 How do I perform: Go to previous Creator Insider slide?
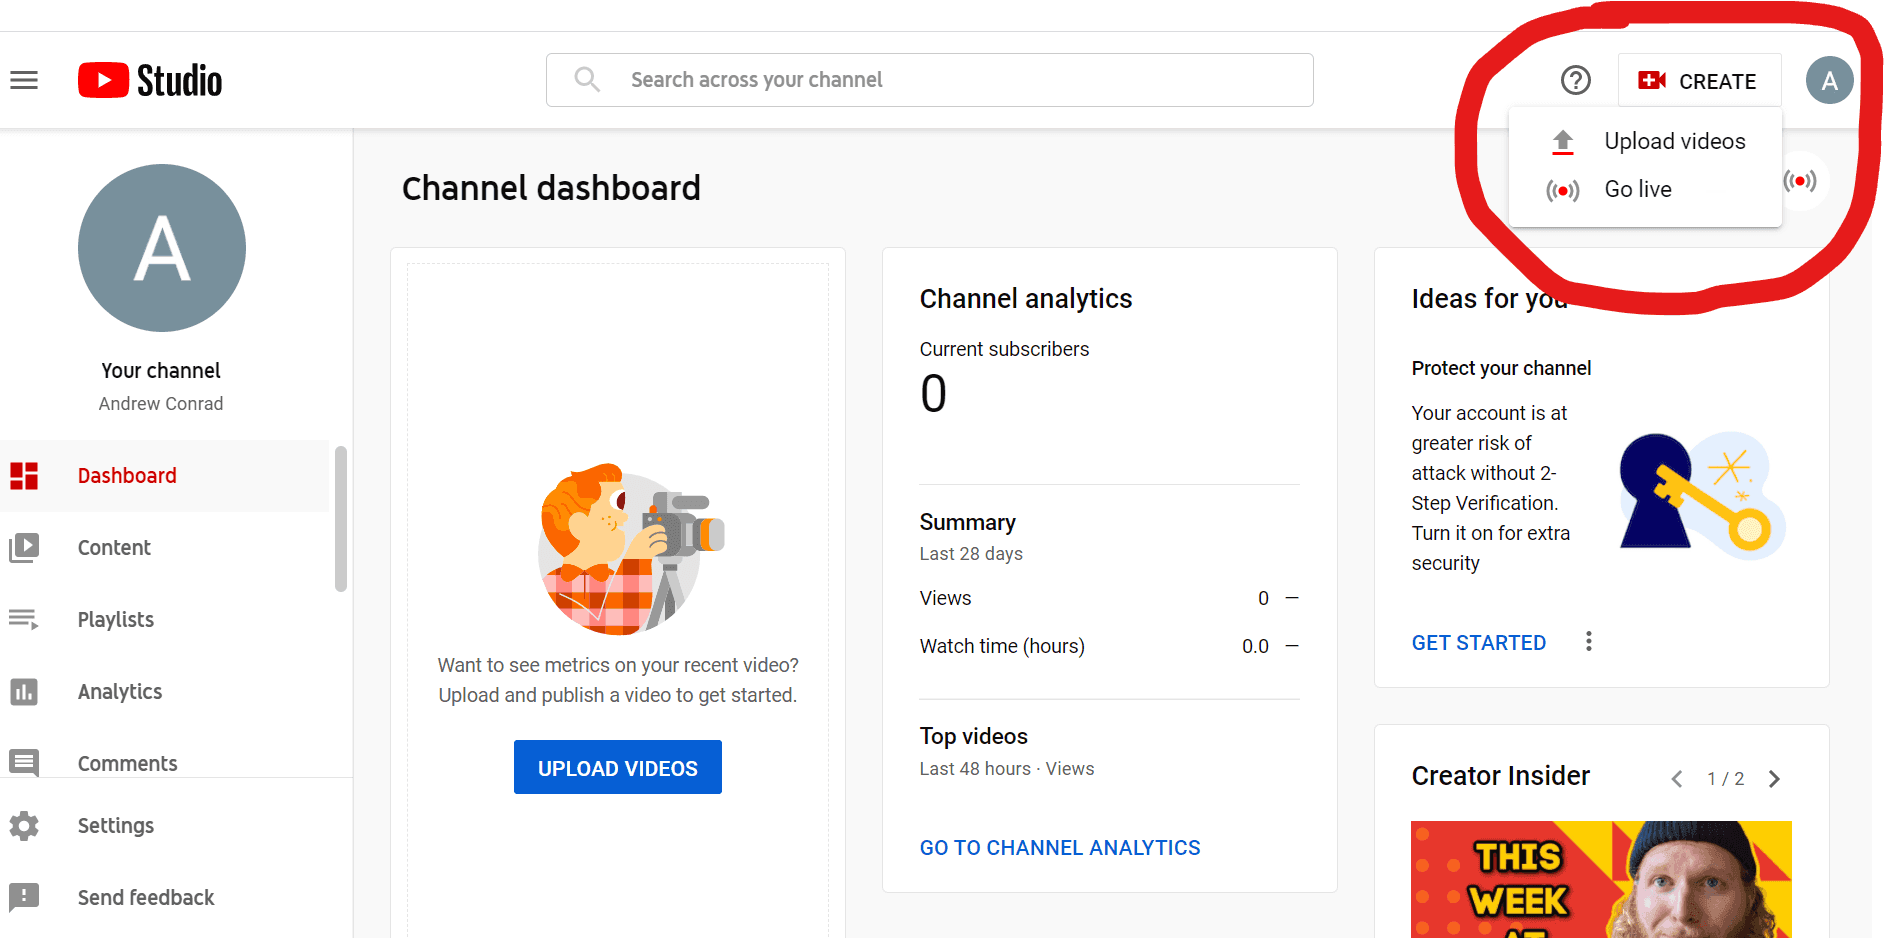pos(1677,779)
